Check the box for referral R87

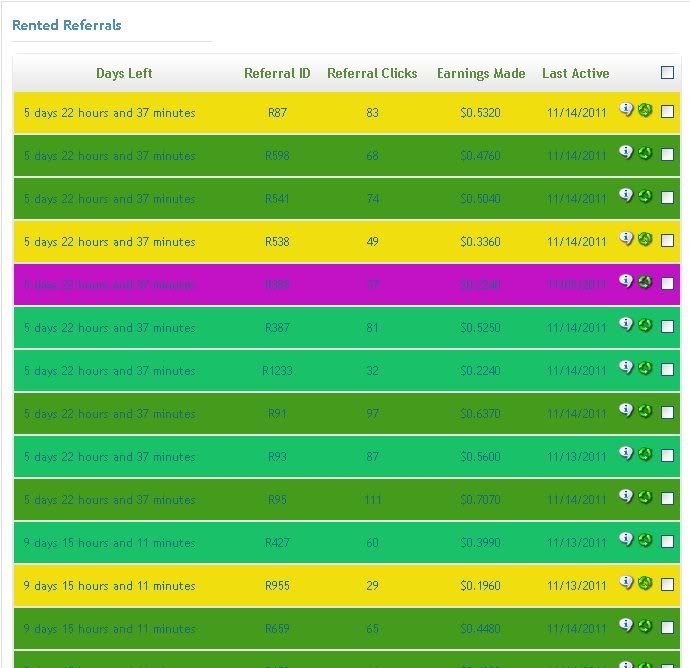pos(667,112)
